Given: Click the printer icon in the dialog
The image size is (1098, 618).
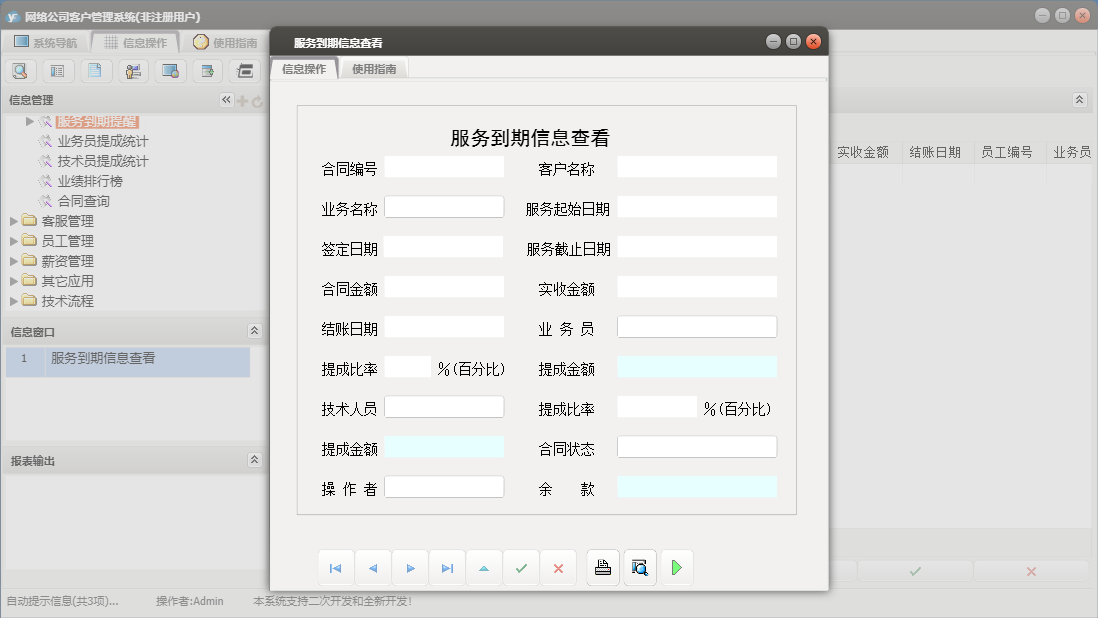Looking at the screenshot, I should [603, 568].
